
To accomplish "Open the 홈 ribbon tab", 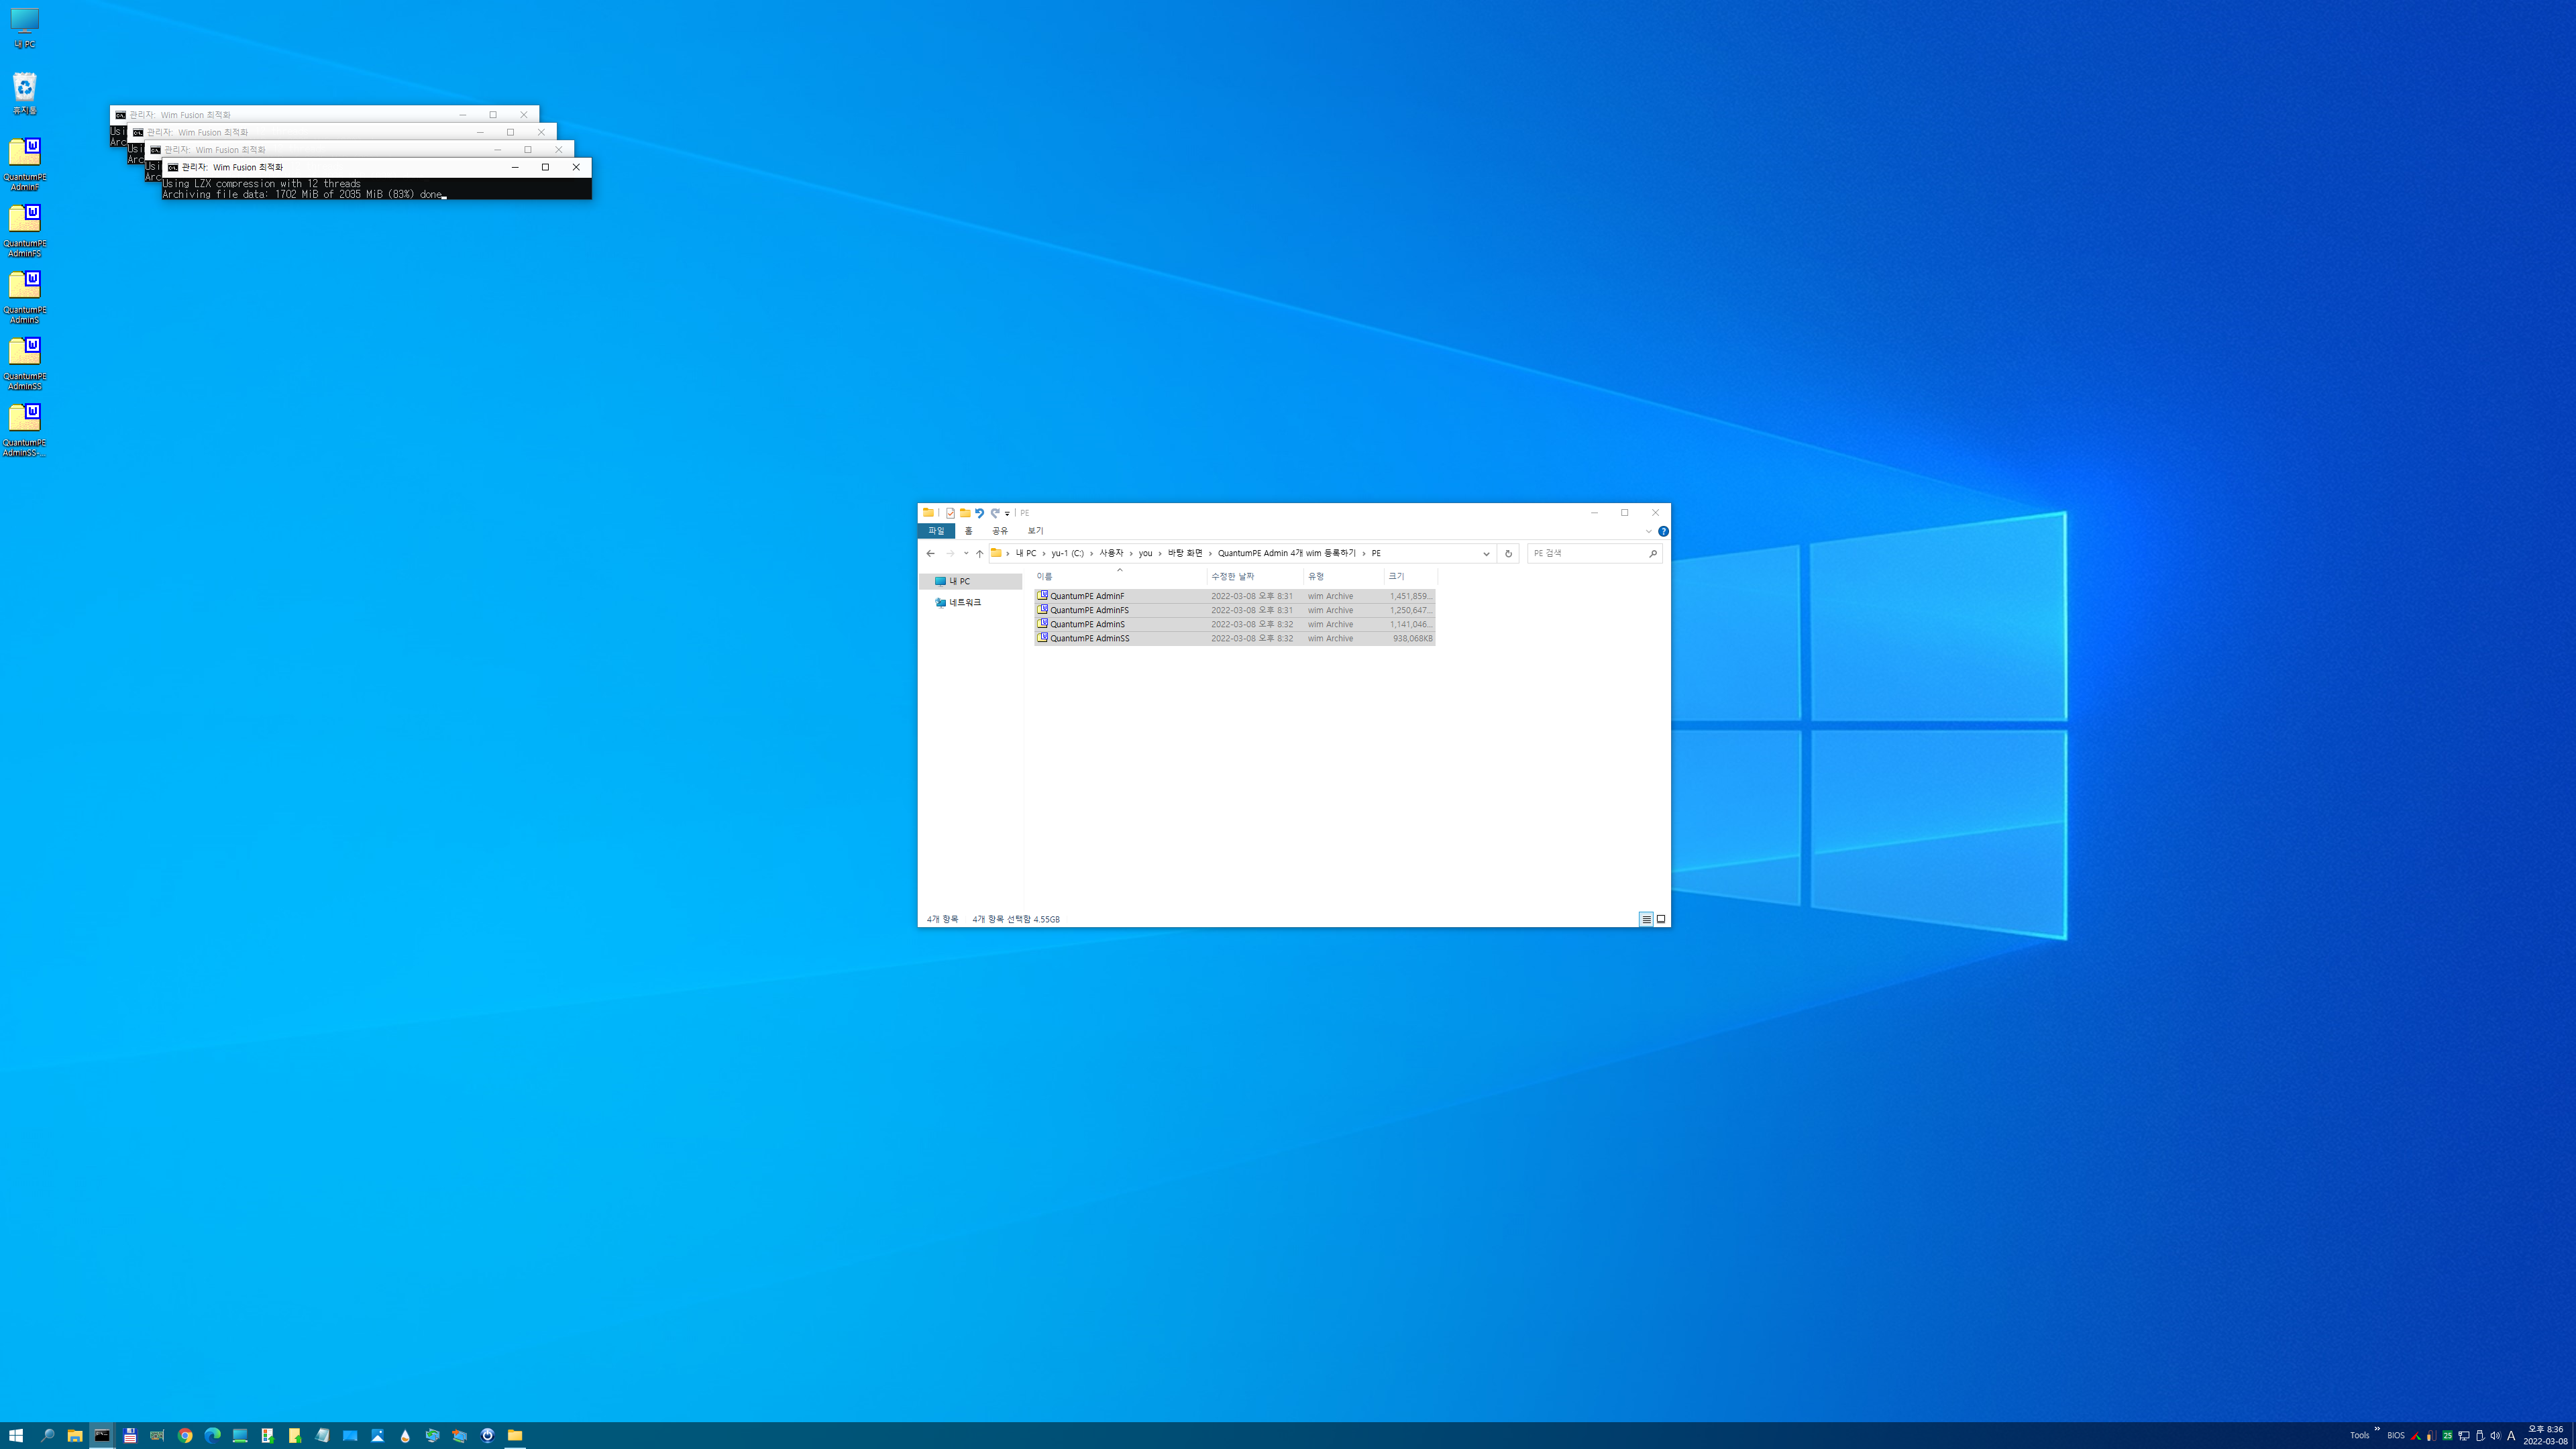I will click(x=968, y=531).
